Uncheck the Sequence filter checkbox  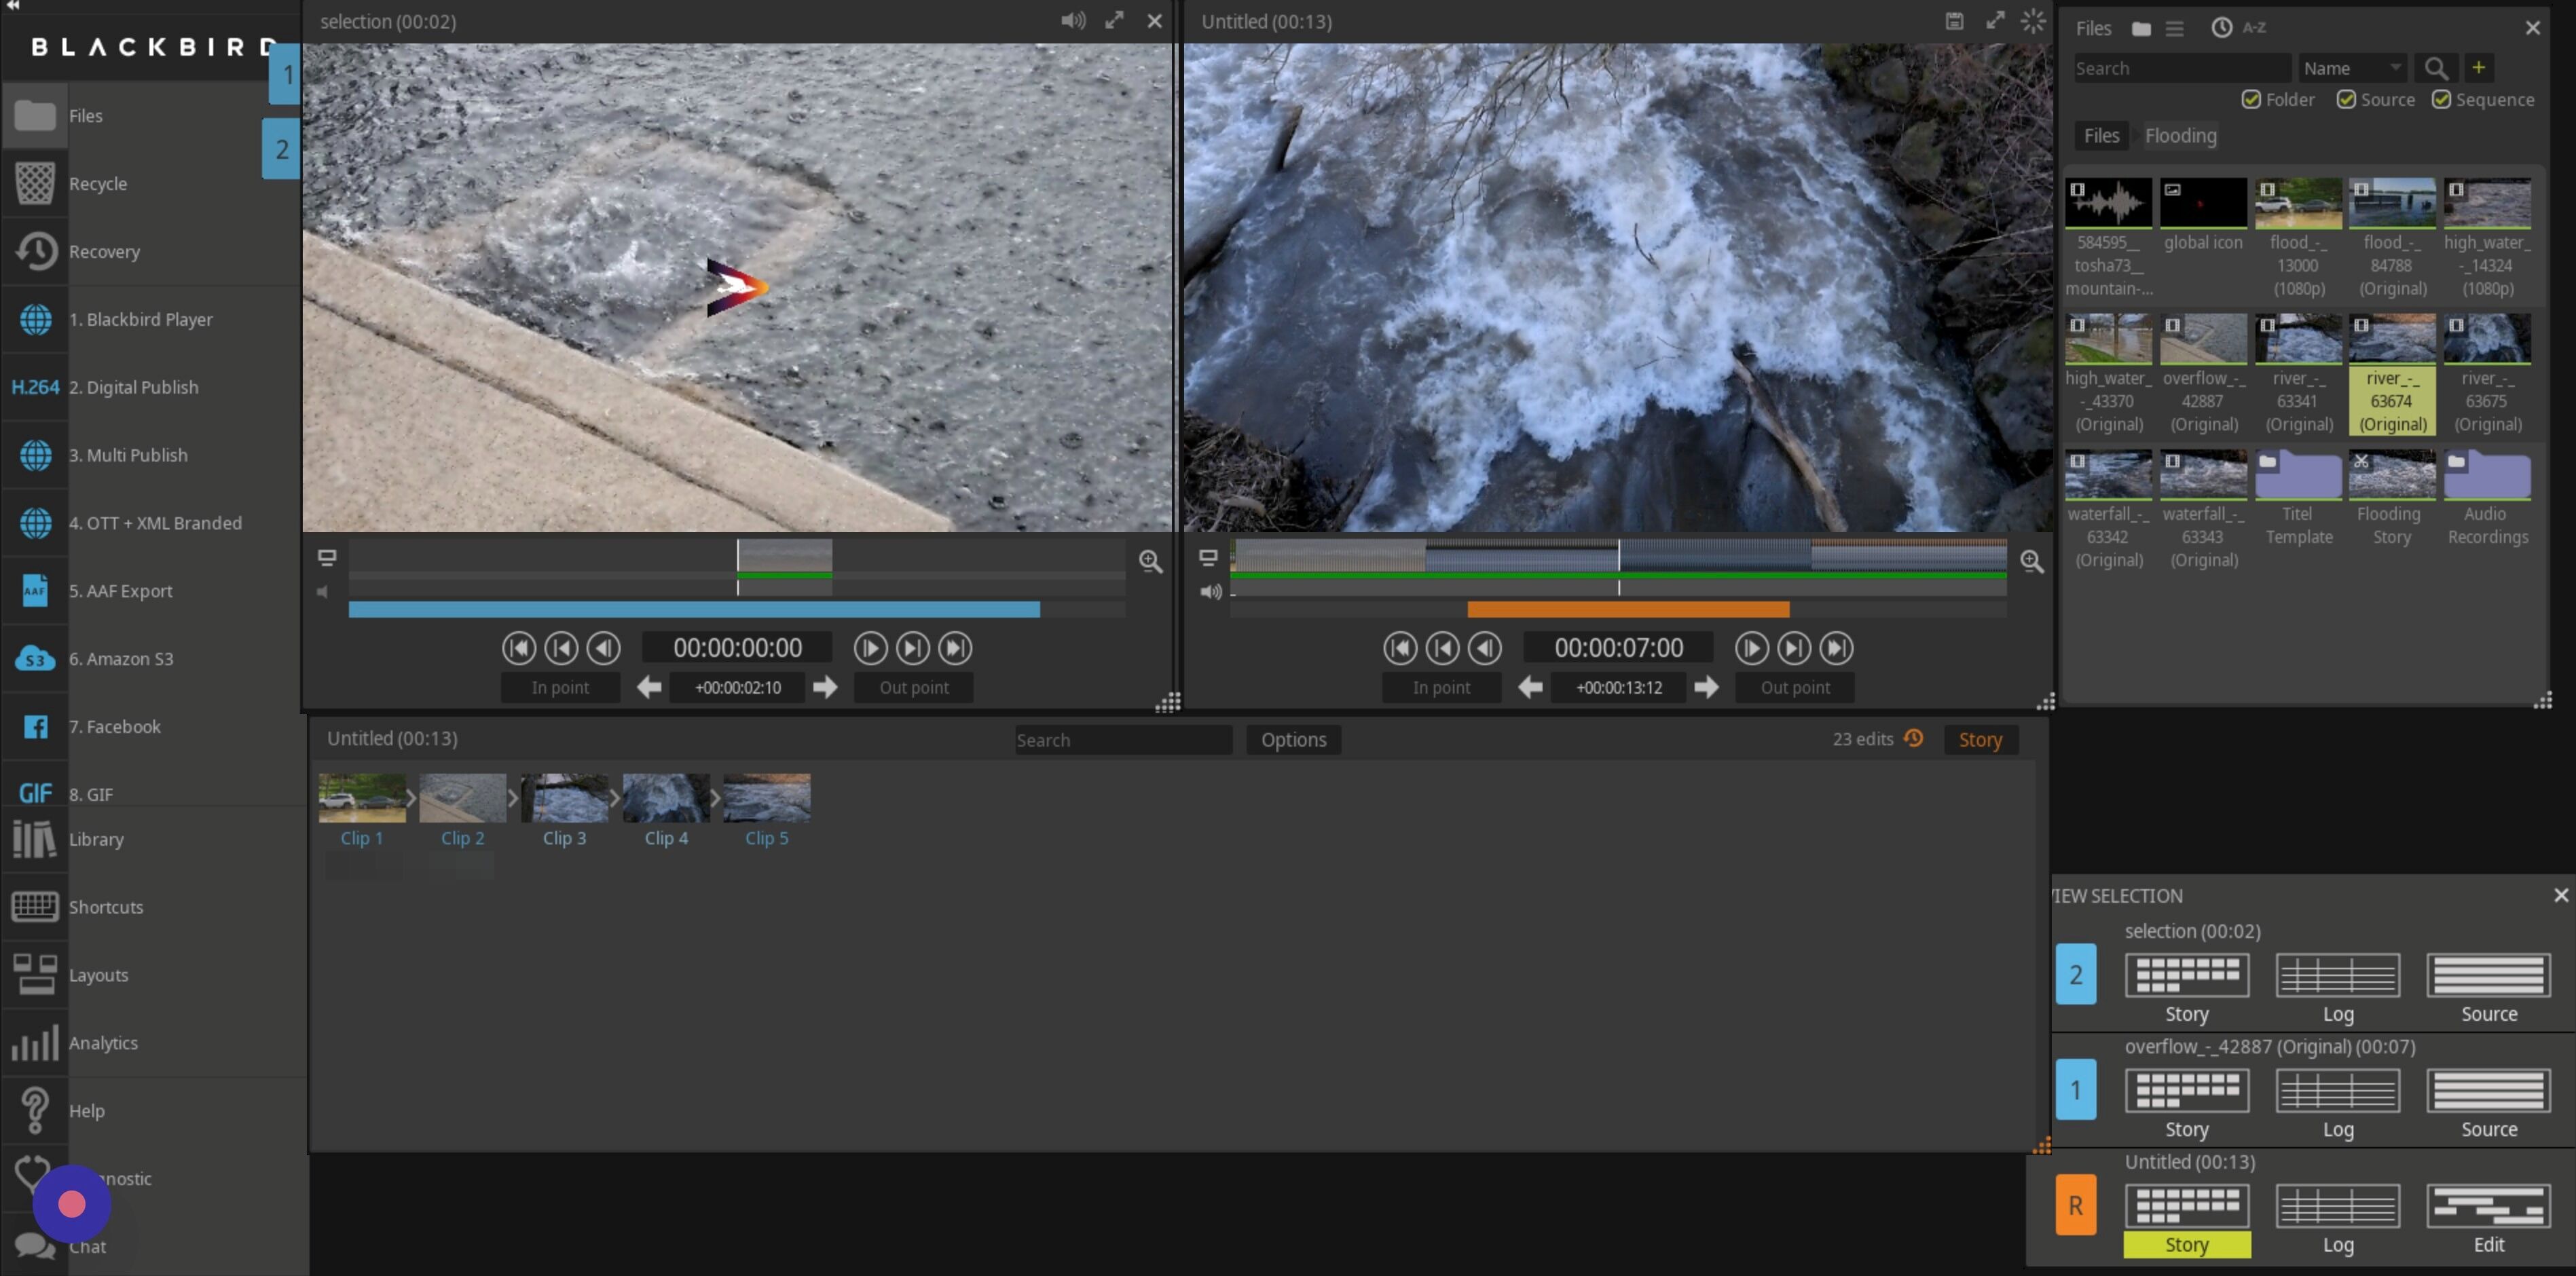tap(2441, 99)
